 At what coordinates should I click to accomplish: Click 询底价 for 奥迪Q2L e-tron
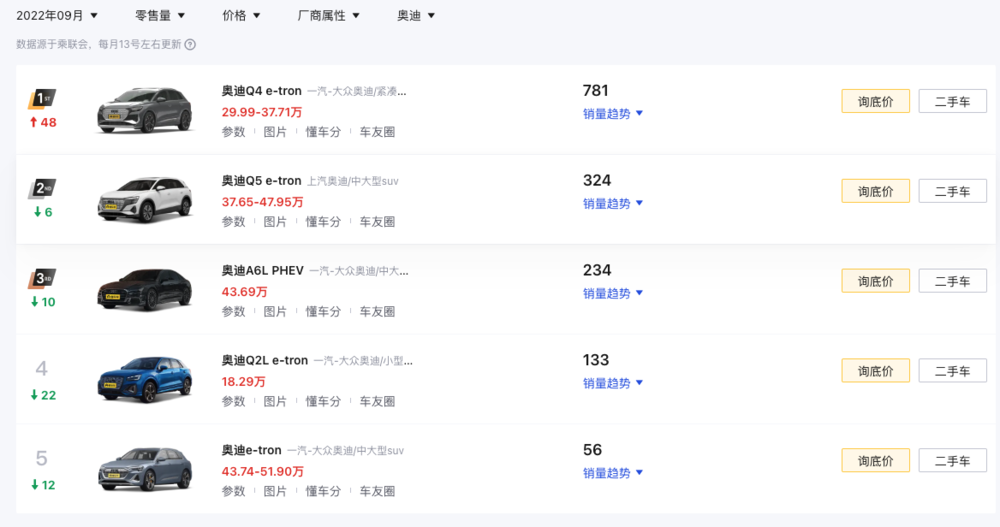point(876,371)
